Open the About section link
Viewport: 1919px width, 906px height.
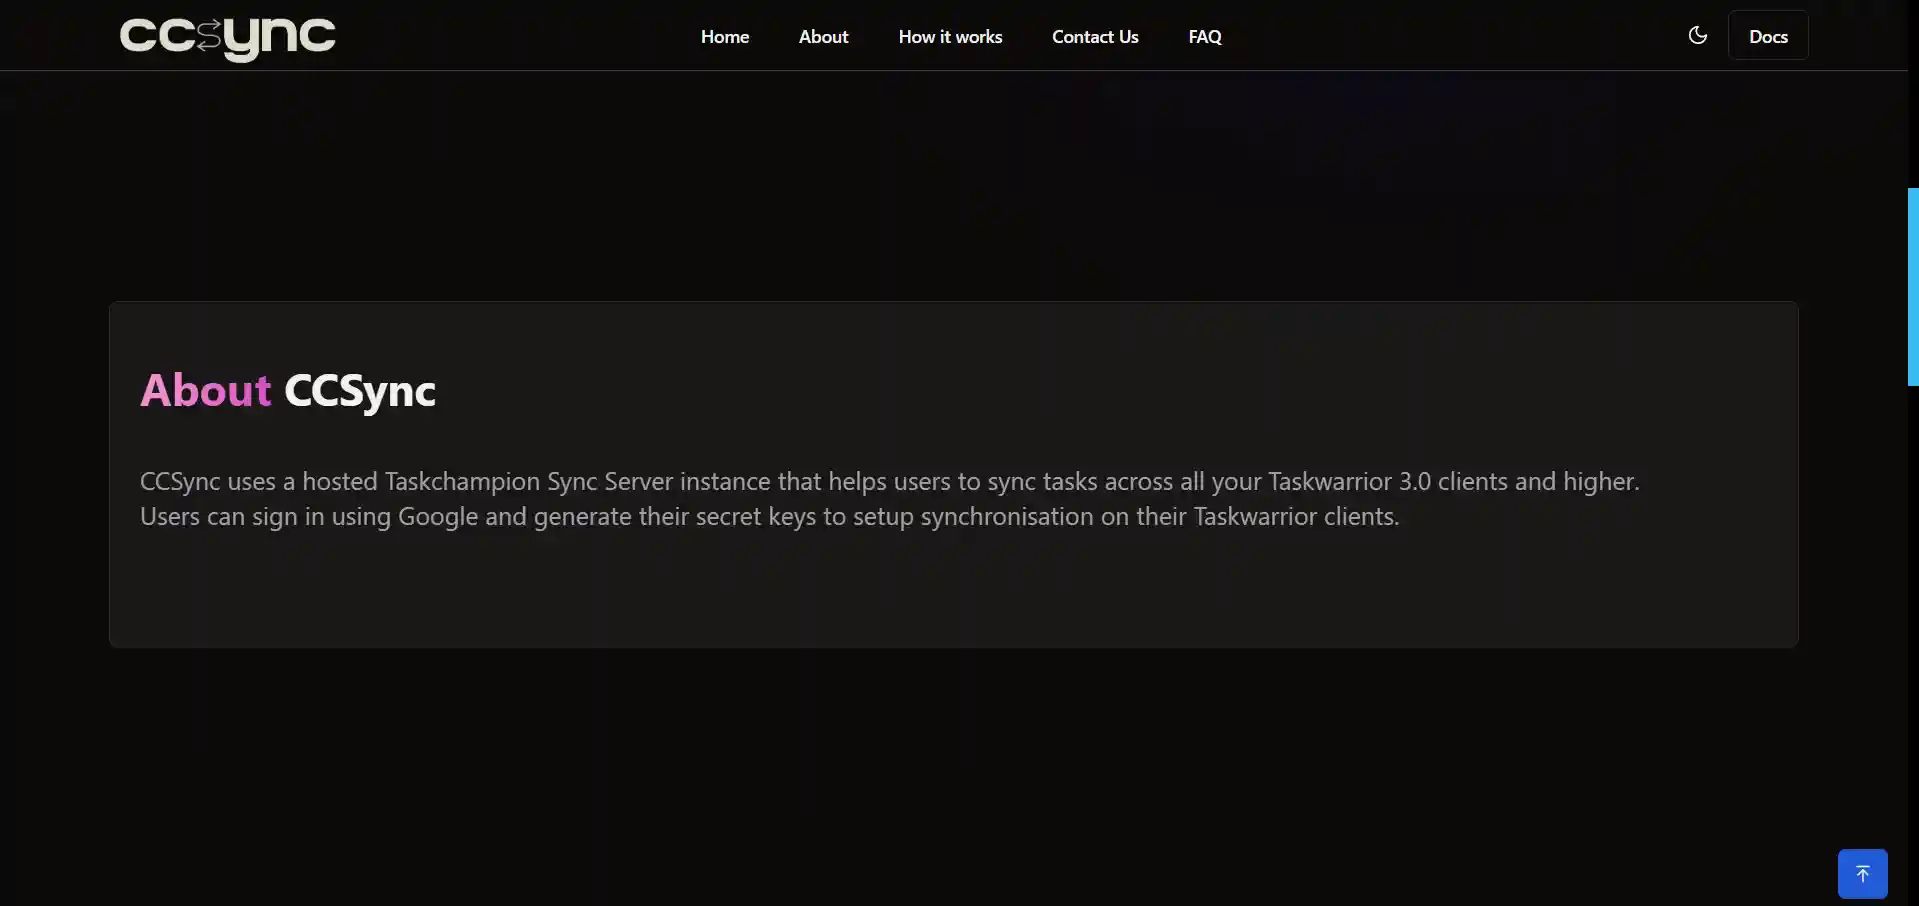[823, 37]
